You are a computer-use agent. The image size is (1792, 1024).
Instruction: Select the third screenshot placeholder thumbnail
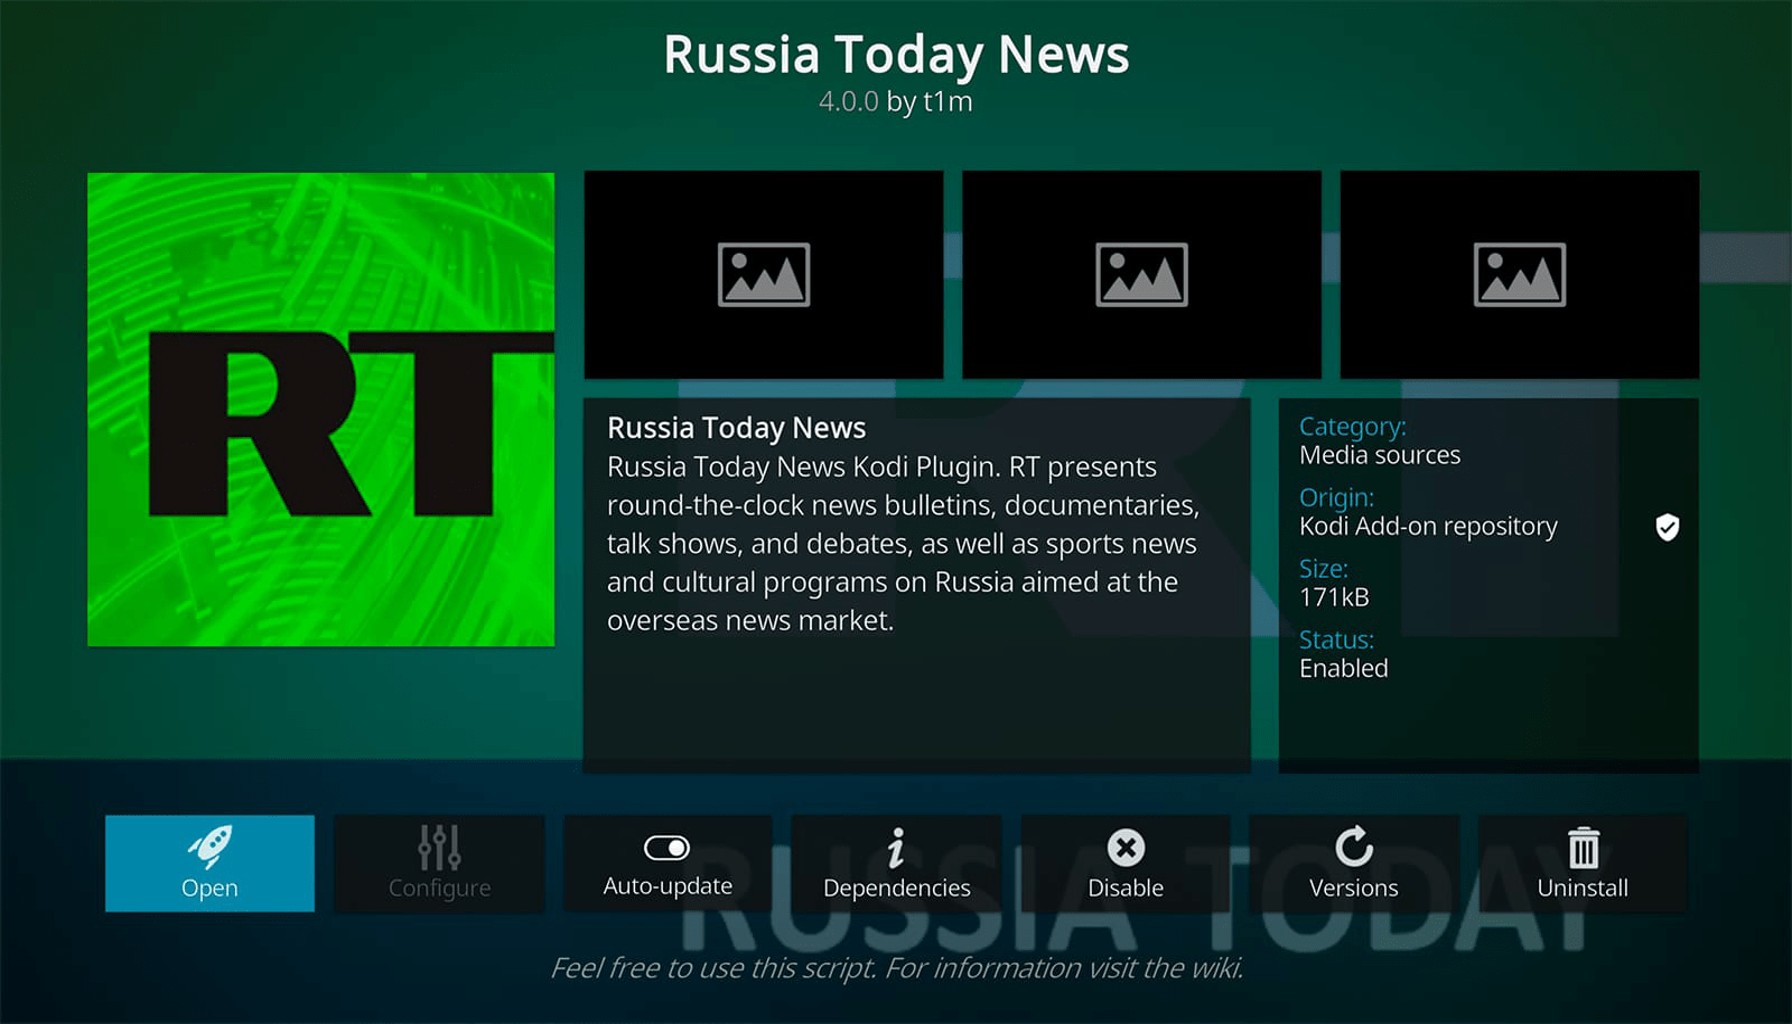pyautogui.click(x=1520, y=275)
